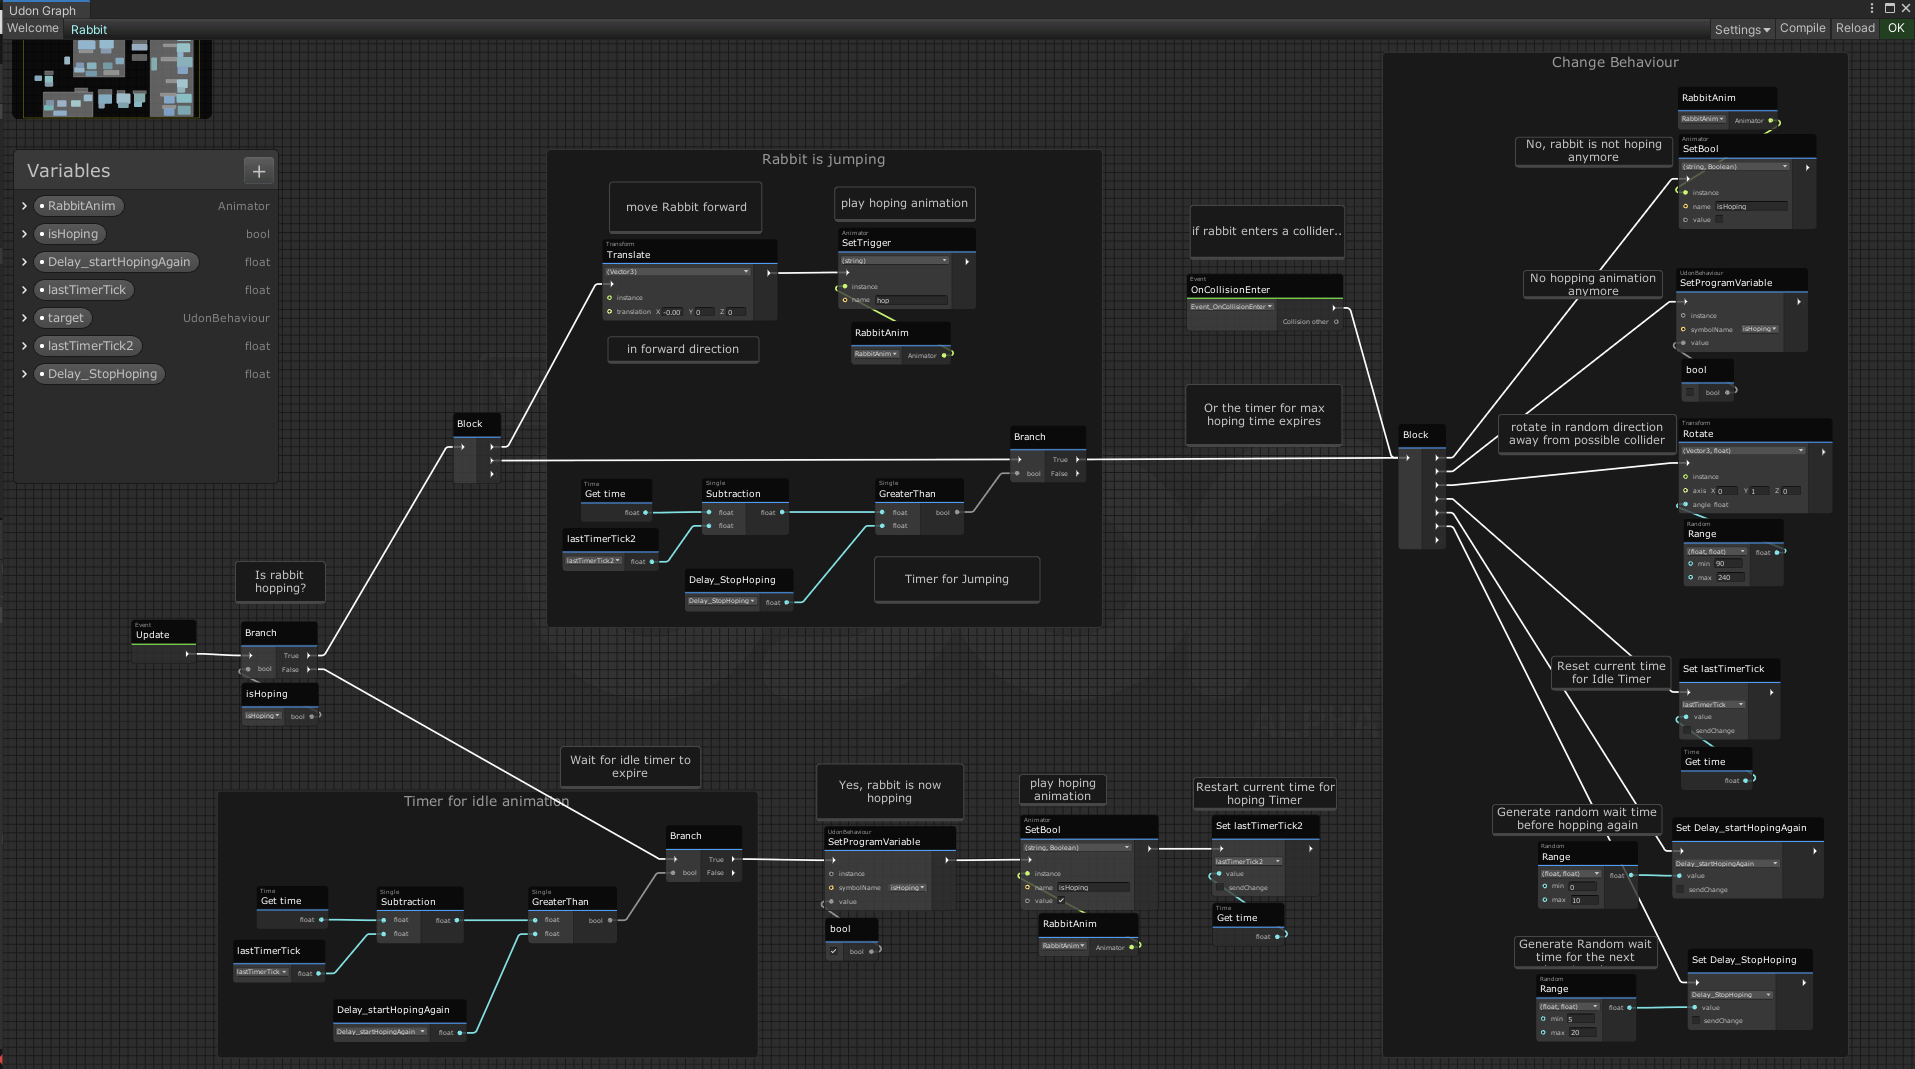Click the True output port of "Is rabbit hopping" Branch
This screenshot has width=1915, height=1069.
[x=309, y=656]
